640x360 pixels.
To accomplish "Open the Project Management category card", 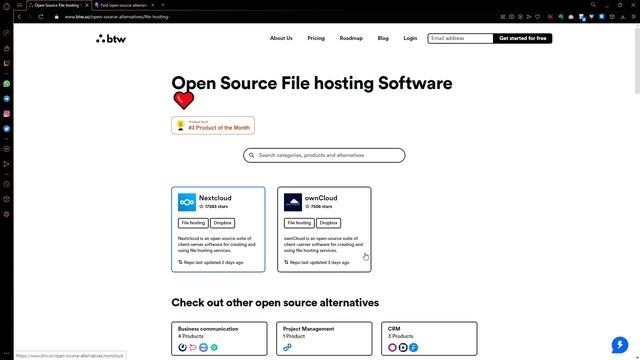I will [x=324, y=338].
